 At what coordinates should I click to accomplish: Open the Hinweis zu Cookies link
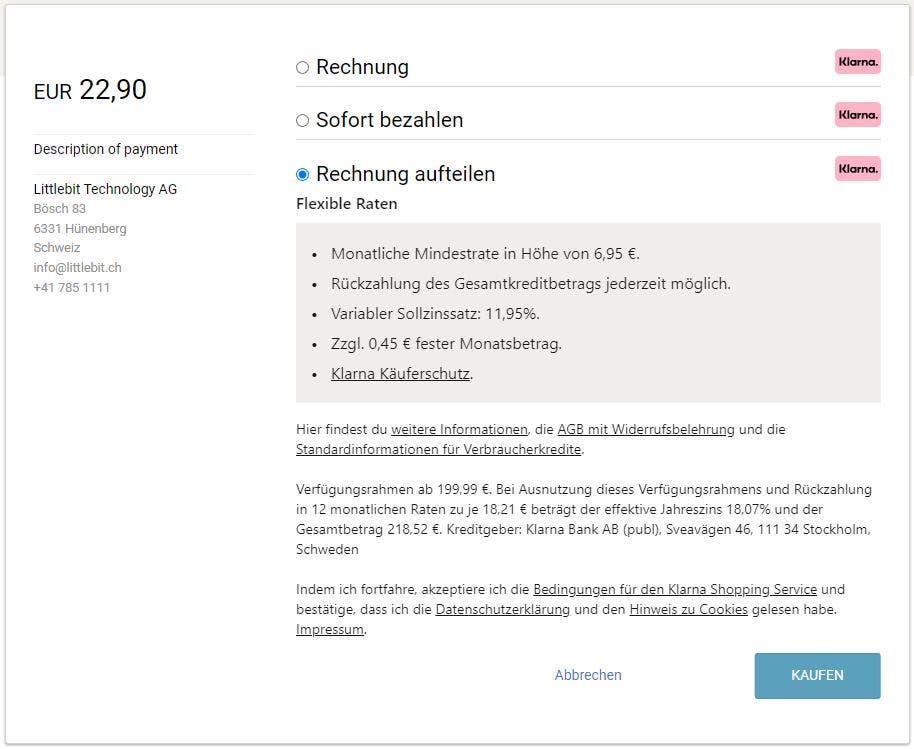[688, 610]
